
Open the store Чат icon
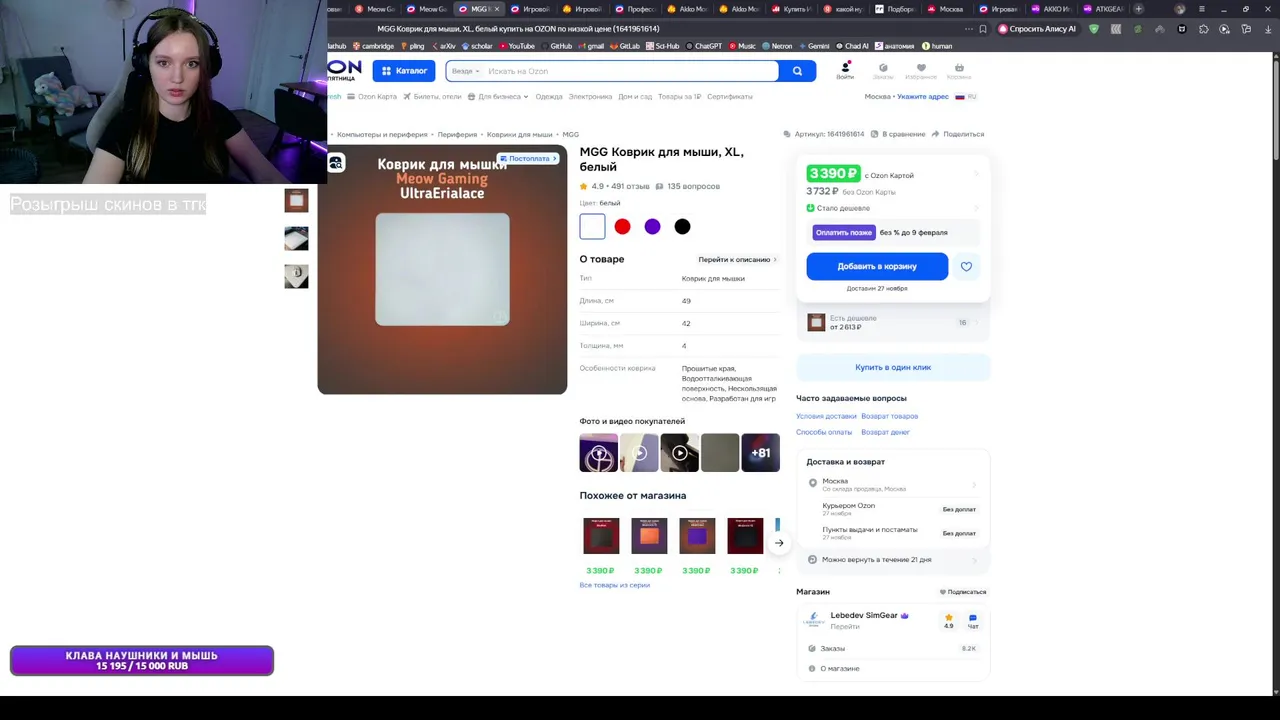[972, 621]
